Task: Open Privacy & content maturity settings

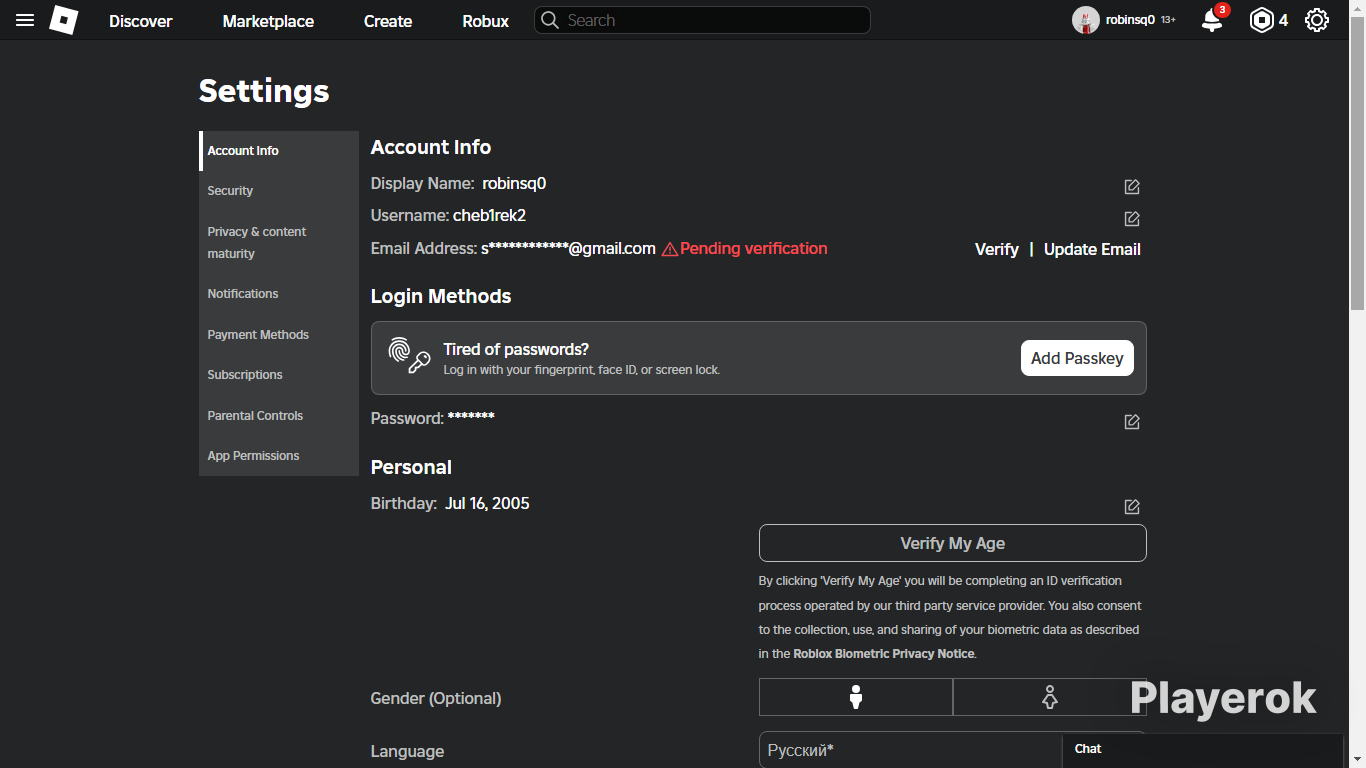Action: [279, 242]
